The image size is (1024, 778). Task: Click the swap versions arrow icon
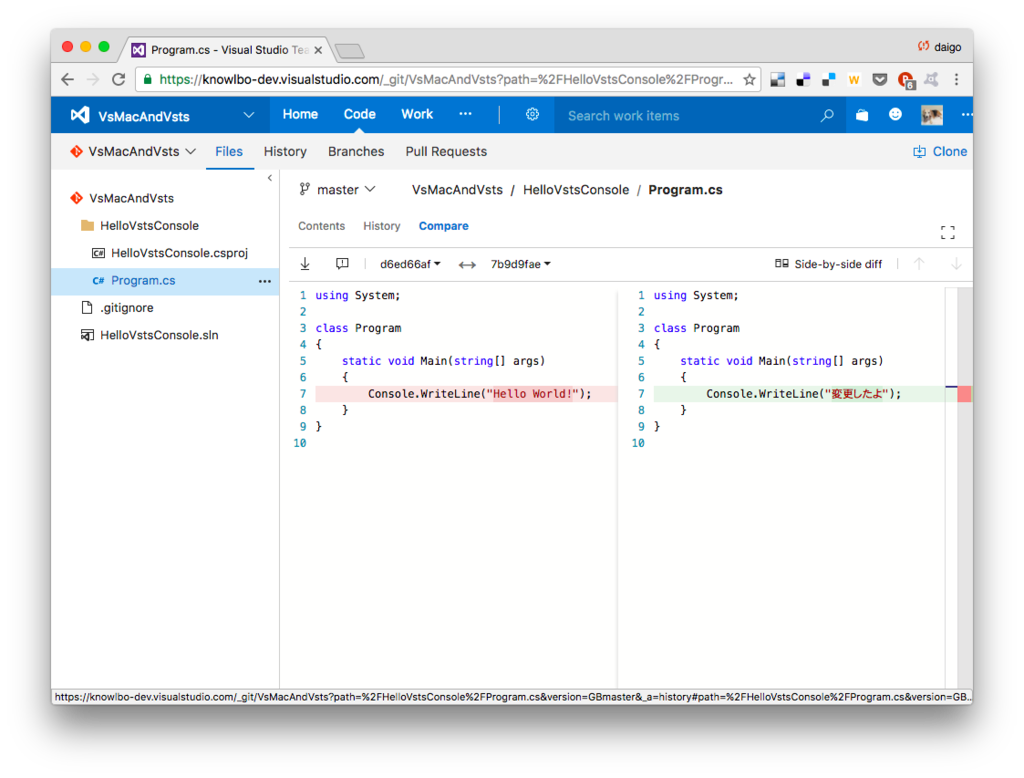click(x=467, y=265)
